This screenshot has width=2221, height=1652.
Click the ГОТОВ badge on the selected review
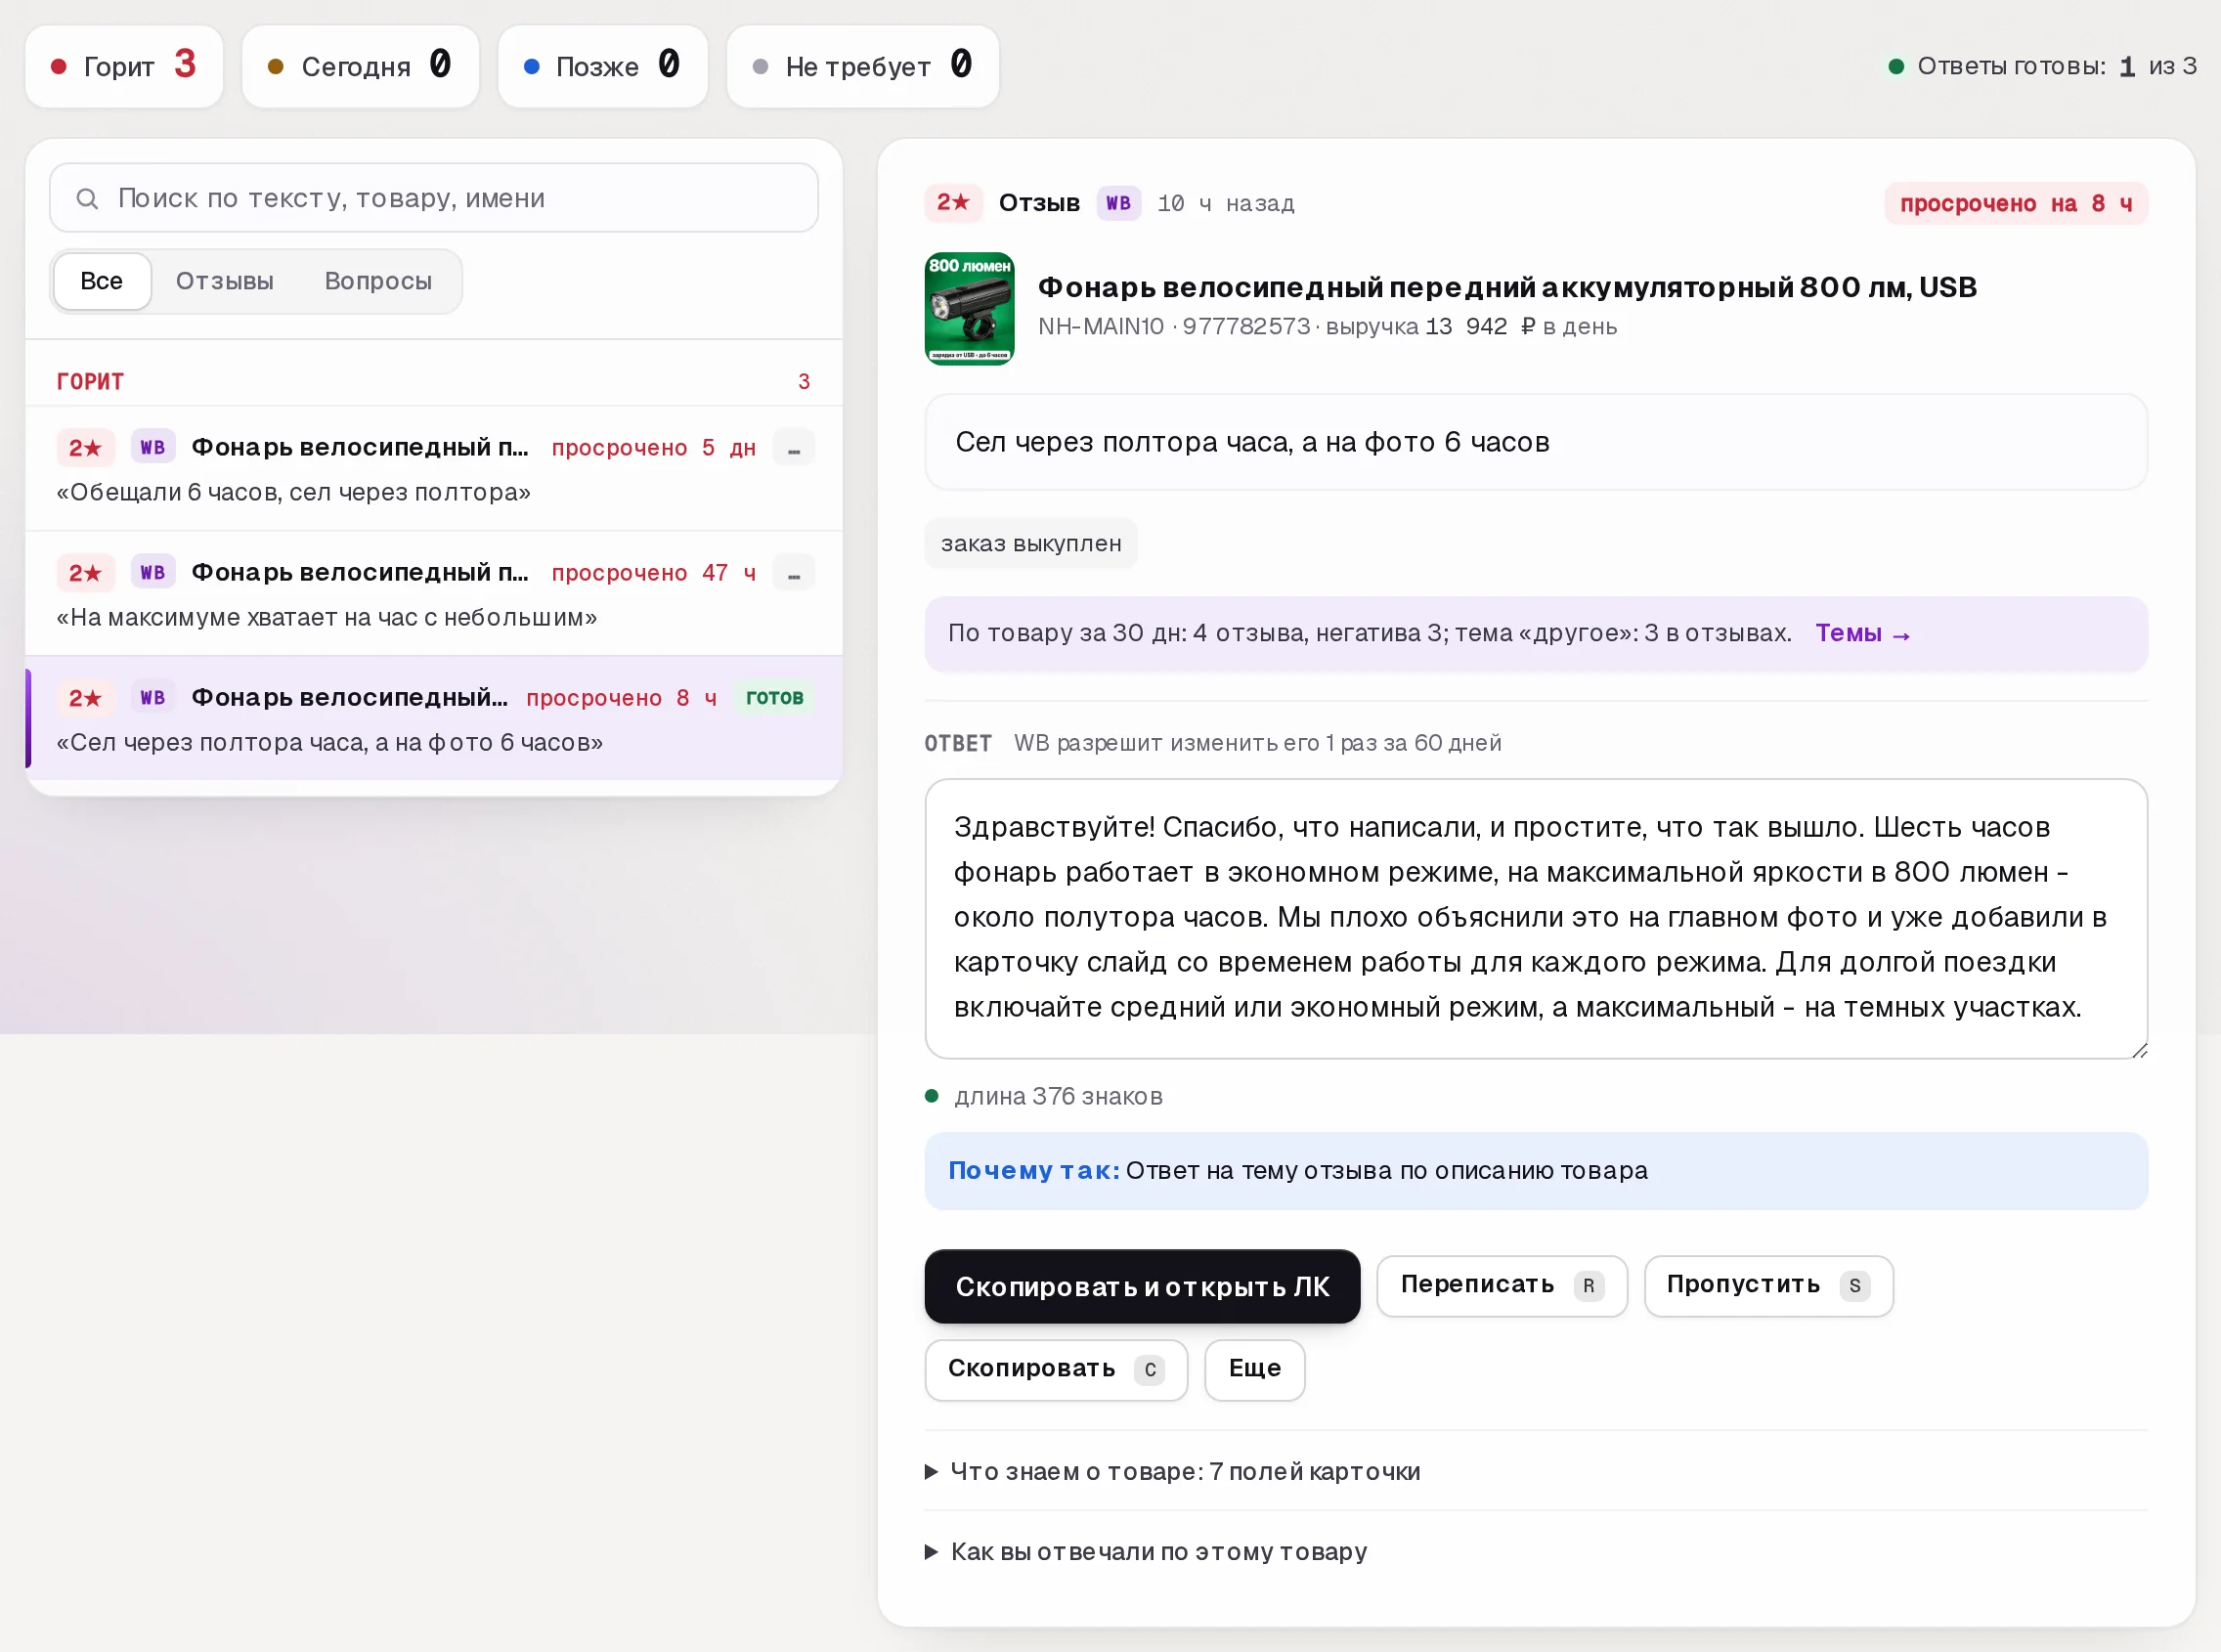tap(774, 697)
